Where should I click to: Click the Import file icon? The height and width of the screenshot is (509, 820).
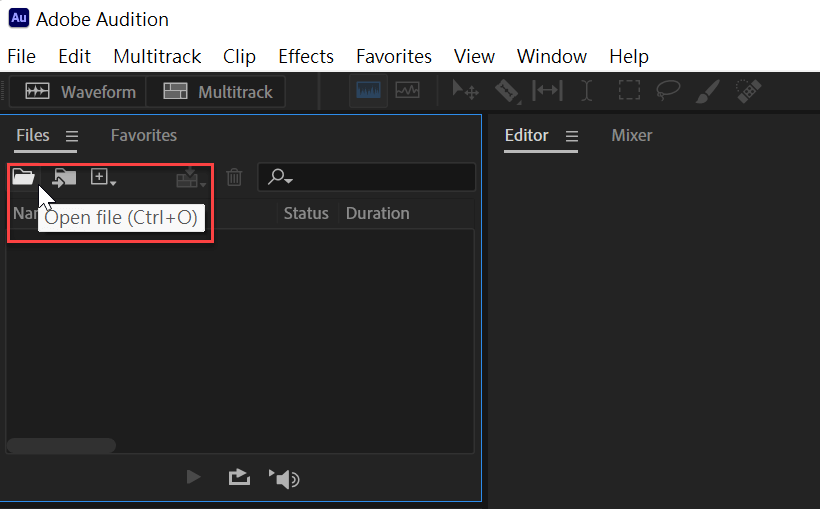(64, 178)
